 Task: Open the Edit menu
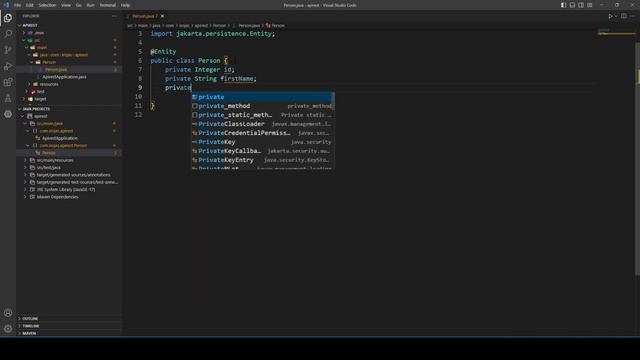click(30, 5)
